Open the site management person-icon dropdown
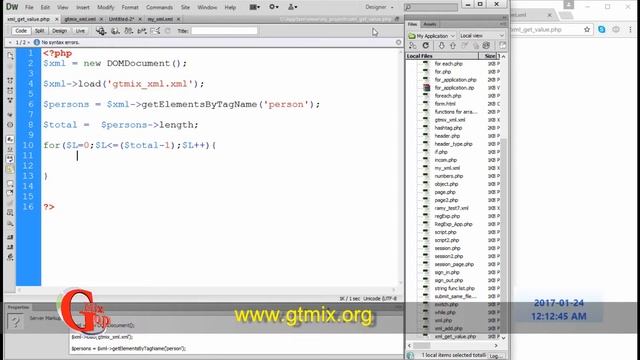Viewport: 640px width, 360px height. (292, 7)
